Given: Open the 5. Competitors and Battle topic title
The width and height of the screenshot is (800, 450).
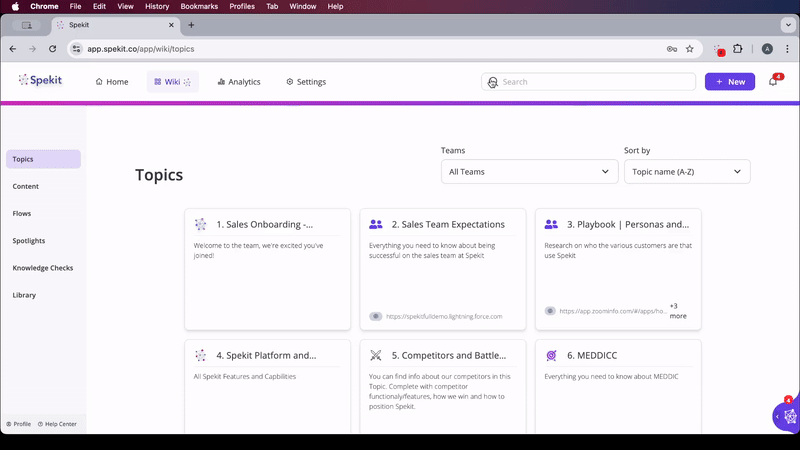Looking at the screenshot, I should (x=448, y=356).
